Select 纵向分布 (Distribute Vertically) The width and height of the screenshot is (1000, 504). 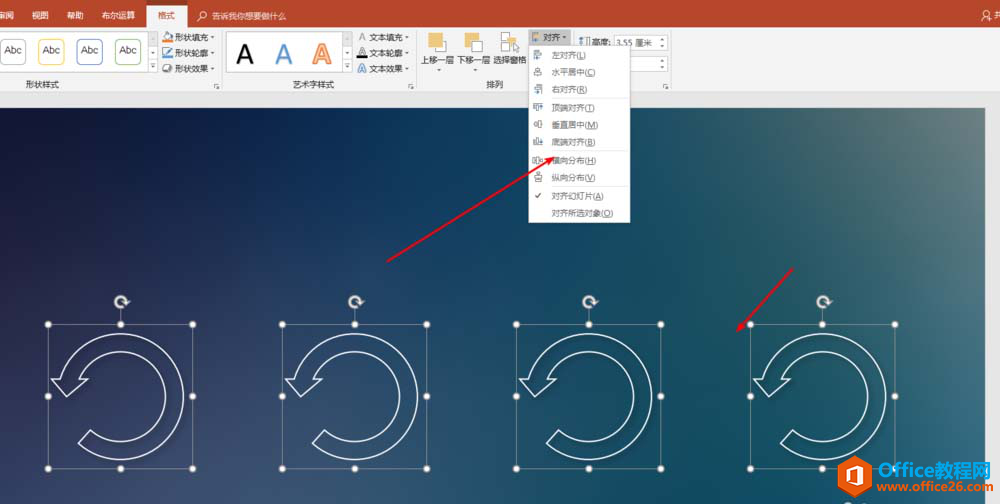coord(573,178)
